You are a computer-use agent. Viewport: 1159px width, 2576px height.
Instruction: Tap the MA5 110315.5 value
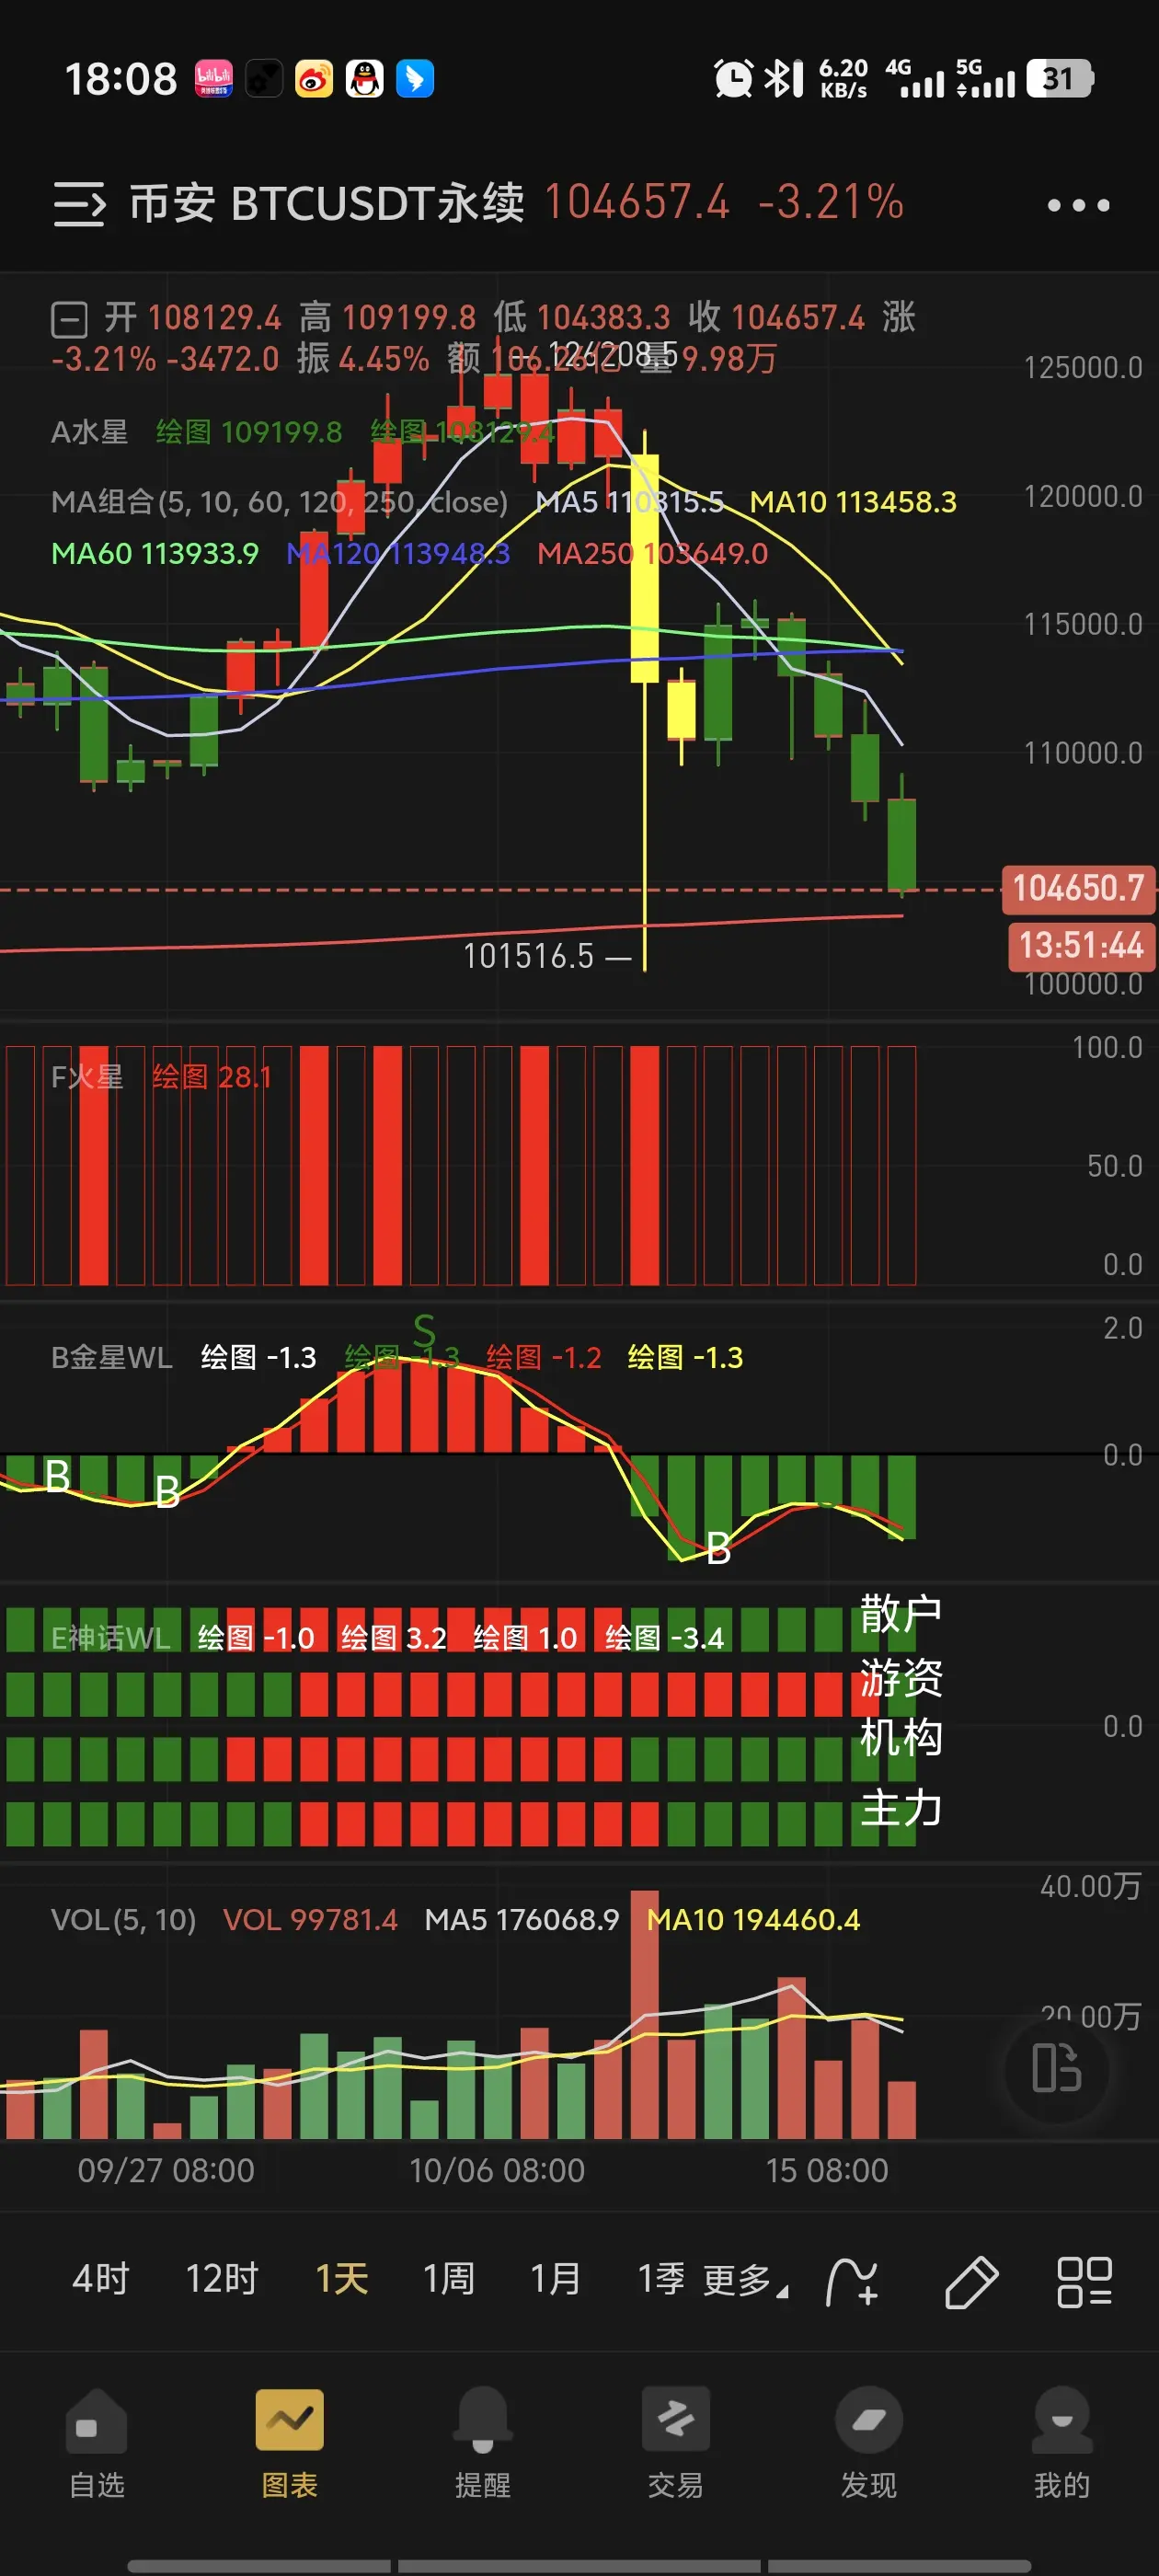point(630,502)
